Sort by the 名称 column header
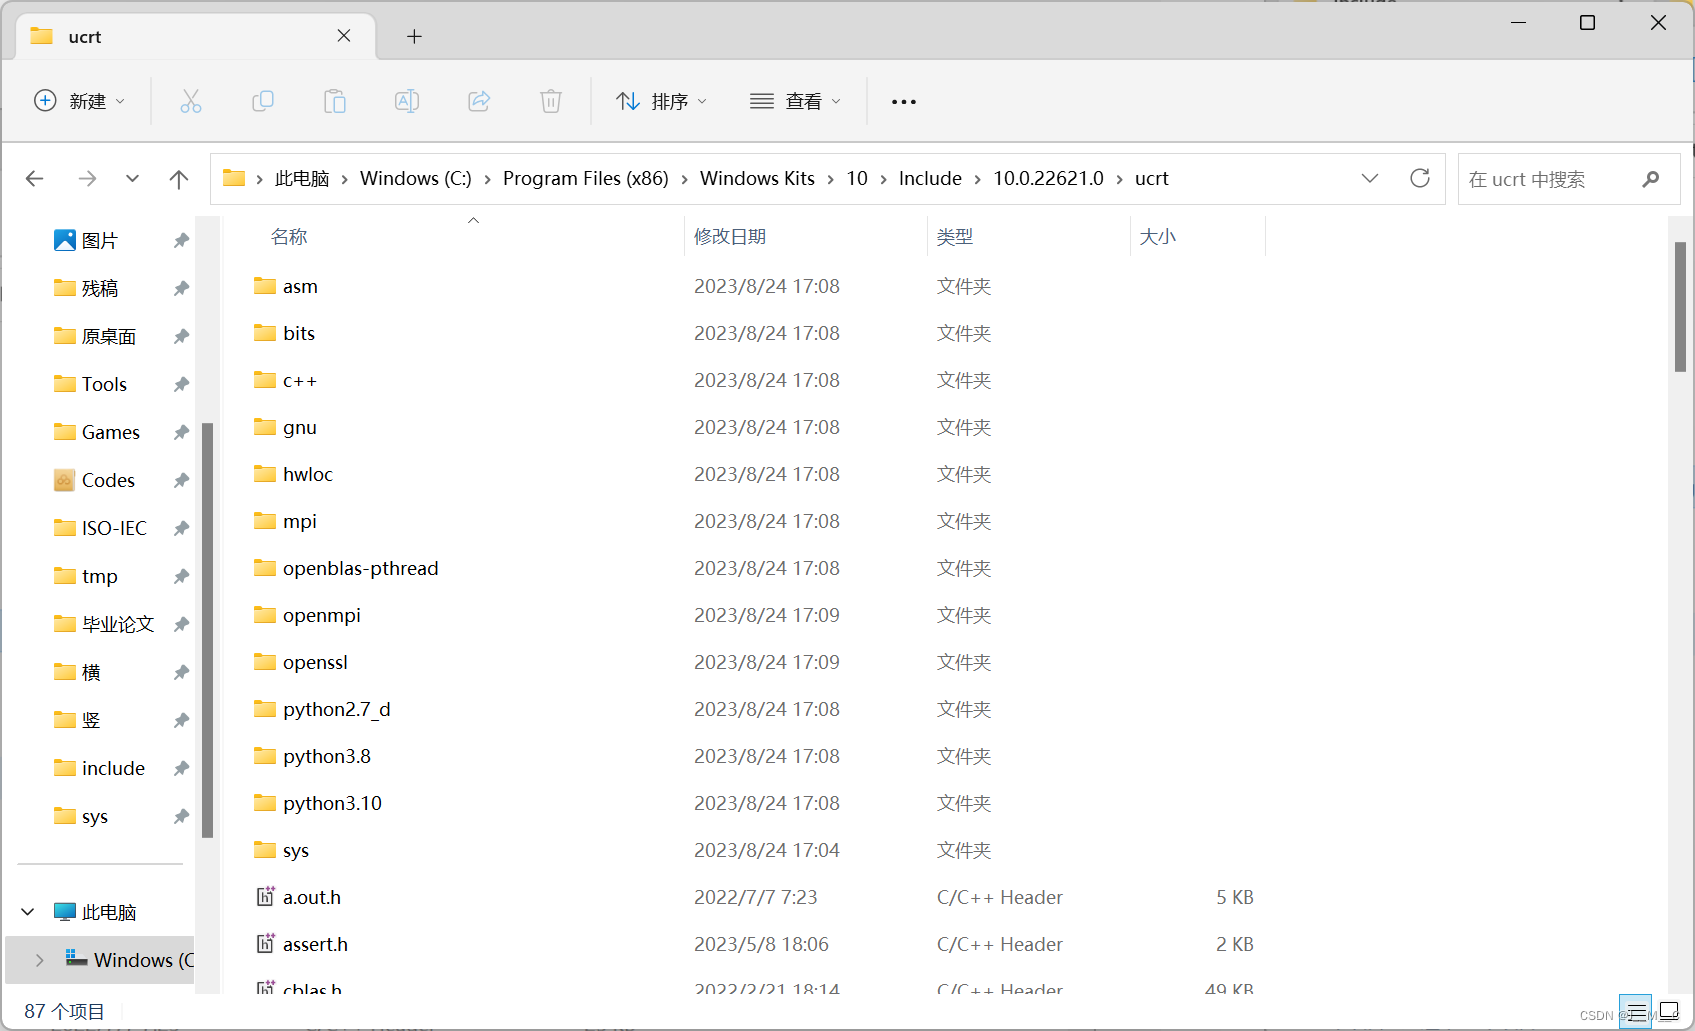This screenshot has height=1031, width=1695. [289, 237]
